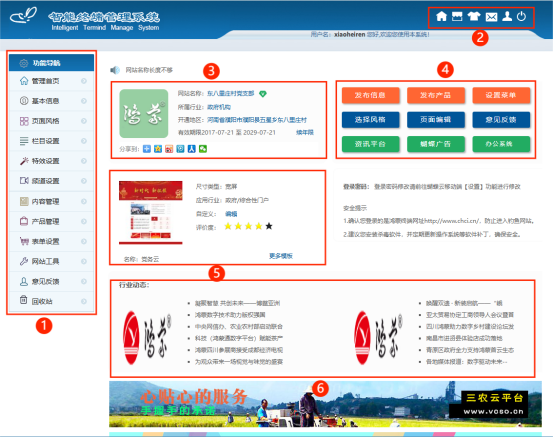Click the user profile icon in the header
The height and width of the screenshot is (438, 554).
pos(507,16)
